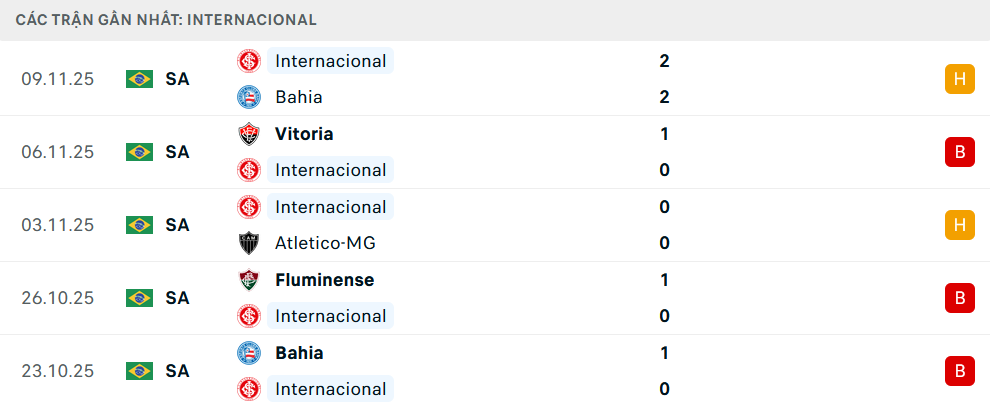The height and width of the screenshot is (407, 990).
Task: Click Brazil flag on the 26.10.25 row
Action: pyautogui.click(x=139, y=298)
